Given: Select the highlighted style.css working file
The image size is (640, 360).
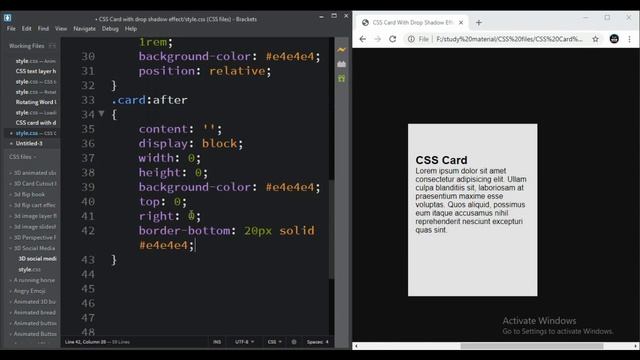Looking at the screenshot, I should click(x=31, y=133).
